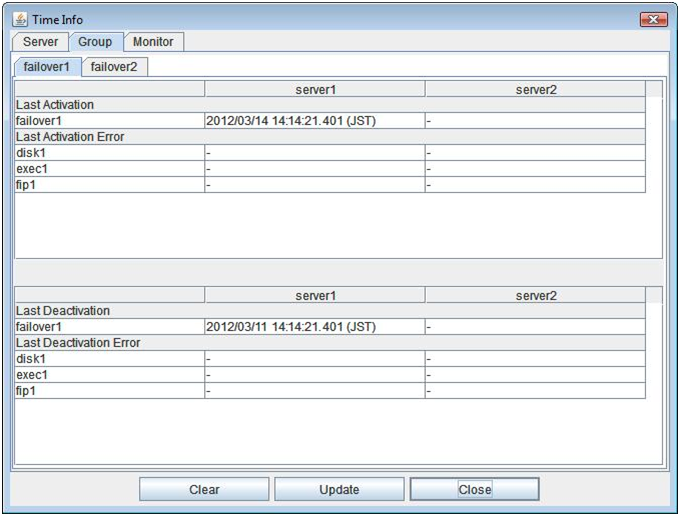The image size is (680, 516).
Task: Click the server2 column header in the deactivation table
Action: point(535,296)
